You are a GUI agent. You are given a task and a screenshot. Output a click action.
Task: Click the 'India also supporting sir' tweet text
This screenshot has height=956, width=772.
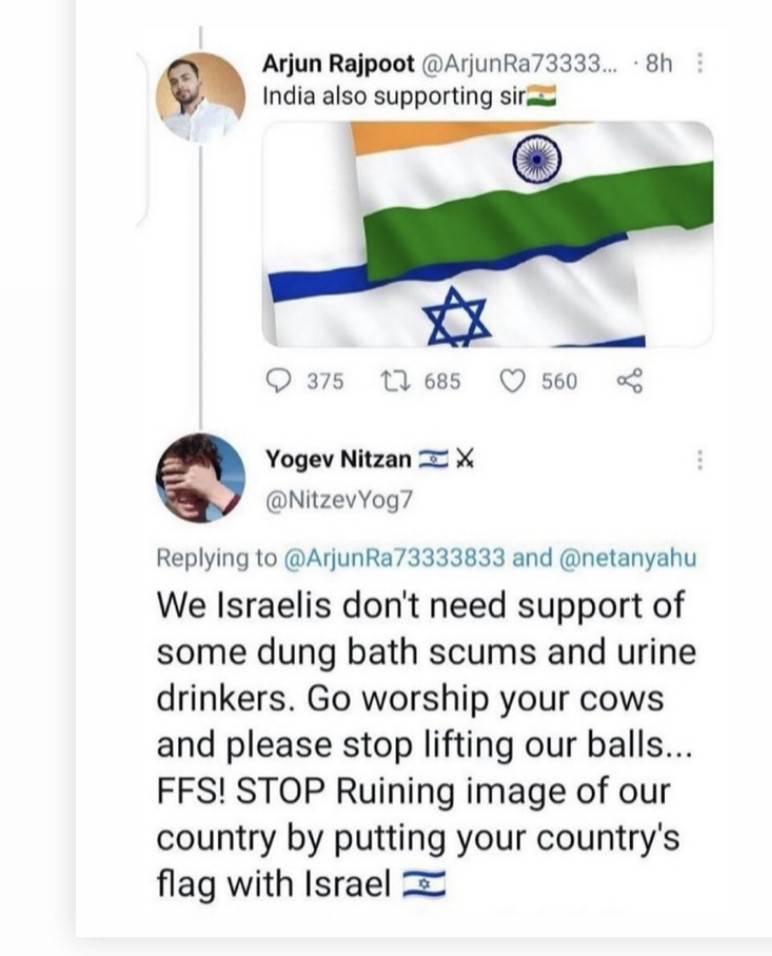pyautogui.click(x=395, y=97)
